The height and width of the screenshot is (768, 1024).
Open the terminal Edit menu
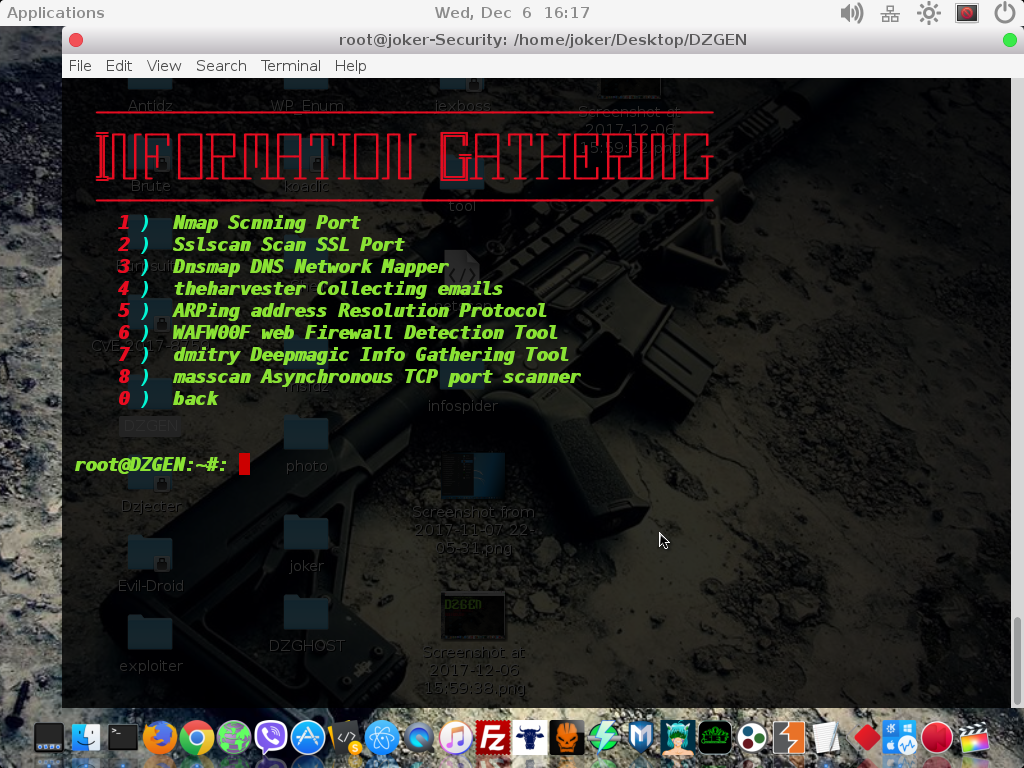point(119,66)
